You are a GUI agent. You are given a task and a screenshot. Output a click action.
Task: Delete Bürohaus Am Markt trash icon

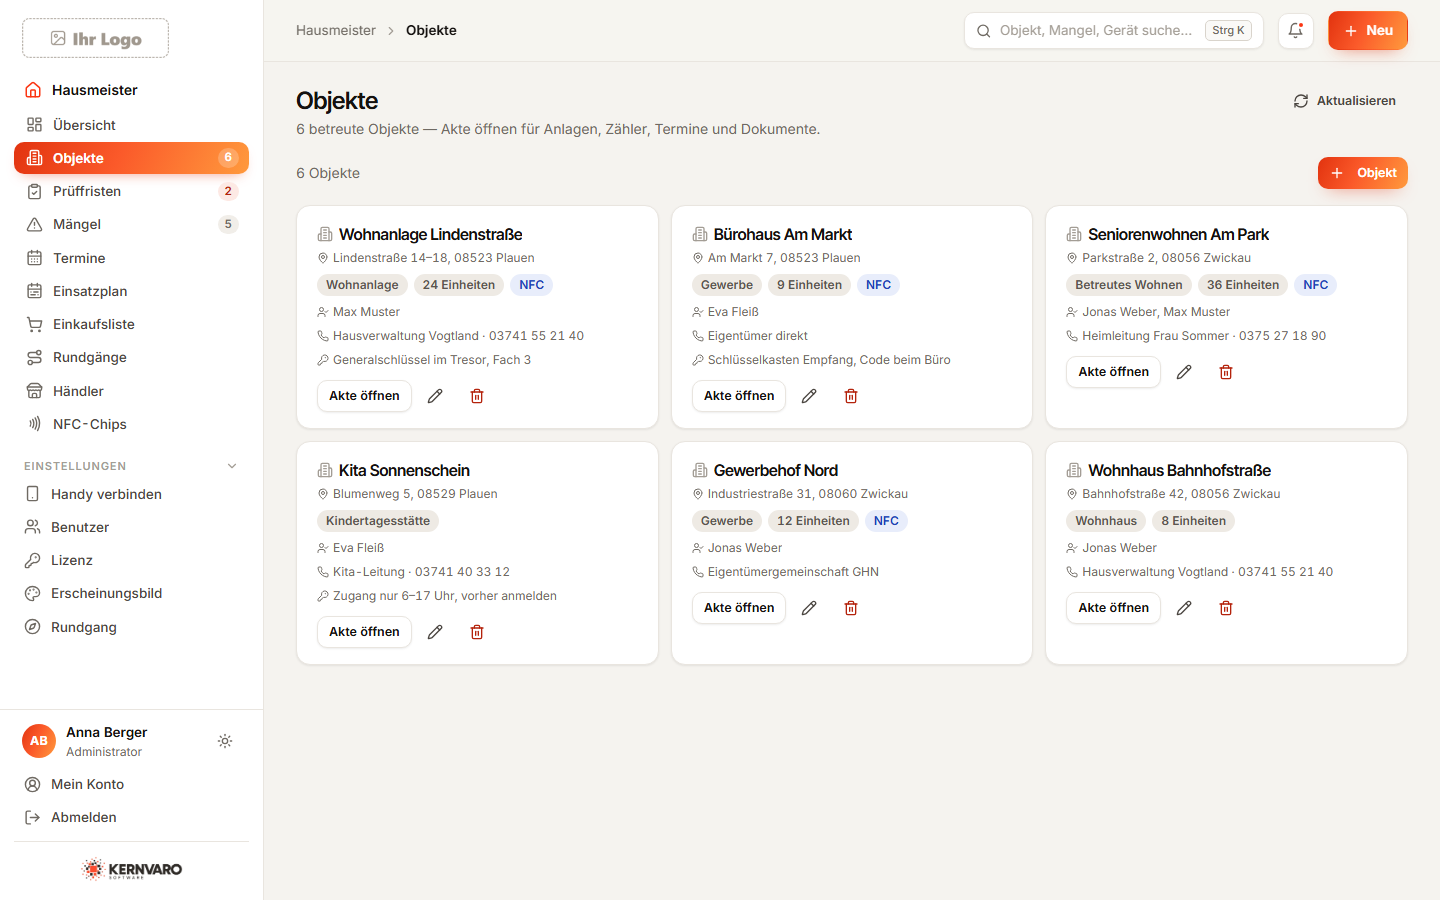(851, 396)
